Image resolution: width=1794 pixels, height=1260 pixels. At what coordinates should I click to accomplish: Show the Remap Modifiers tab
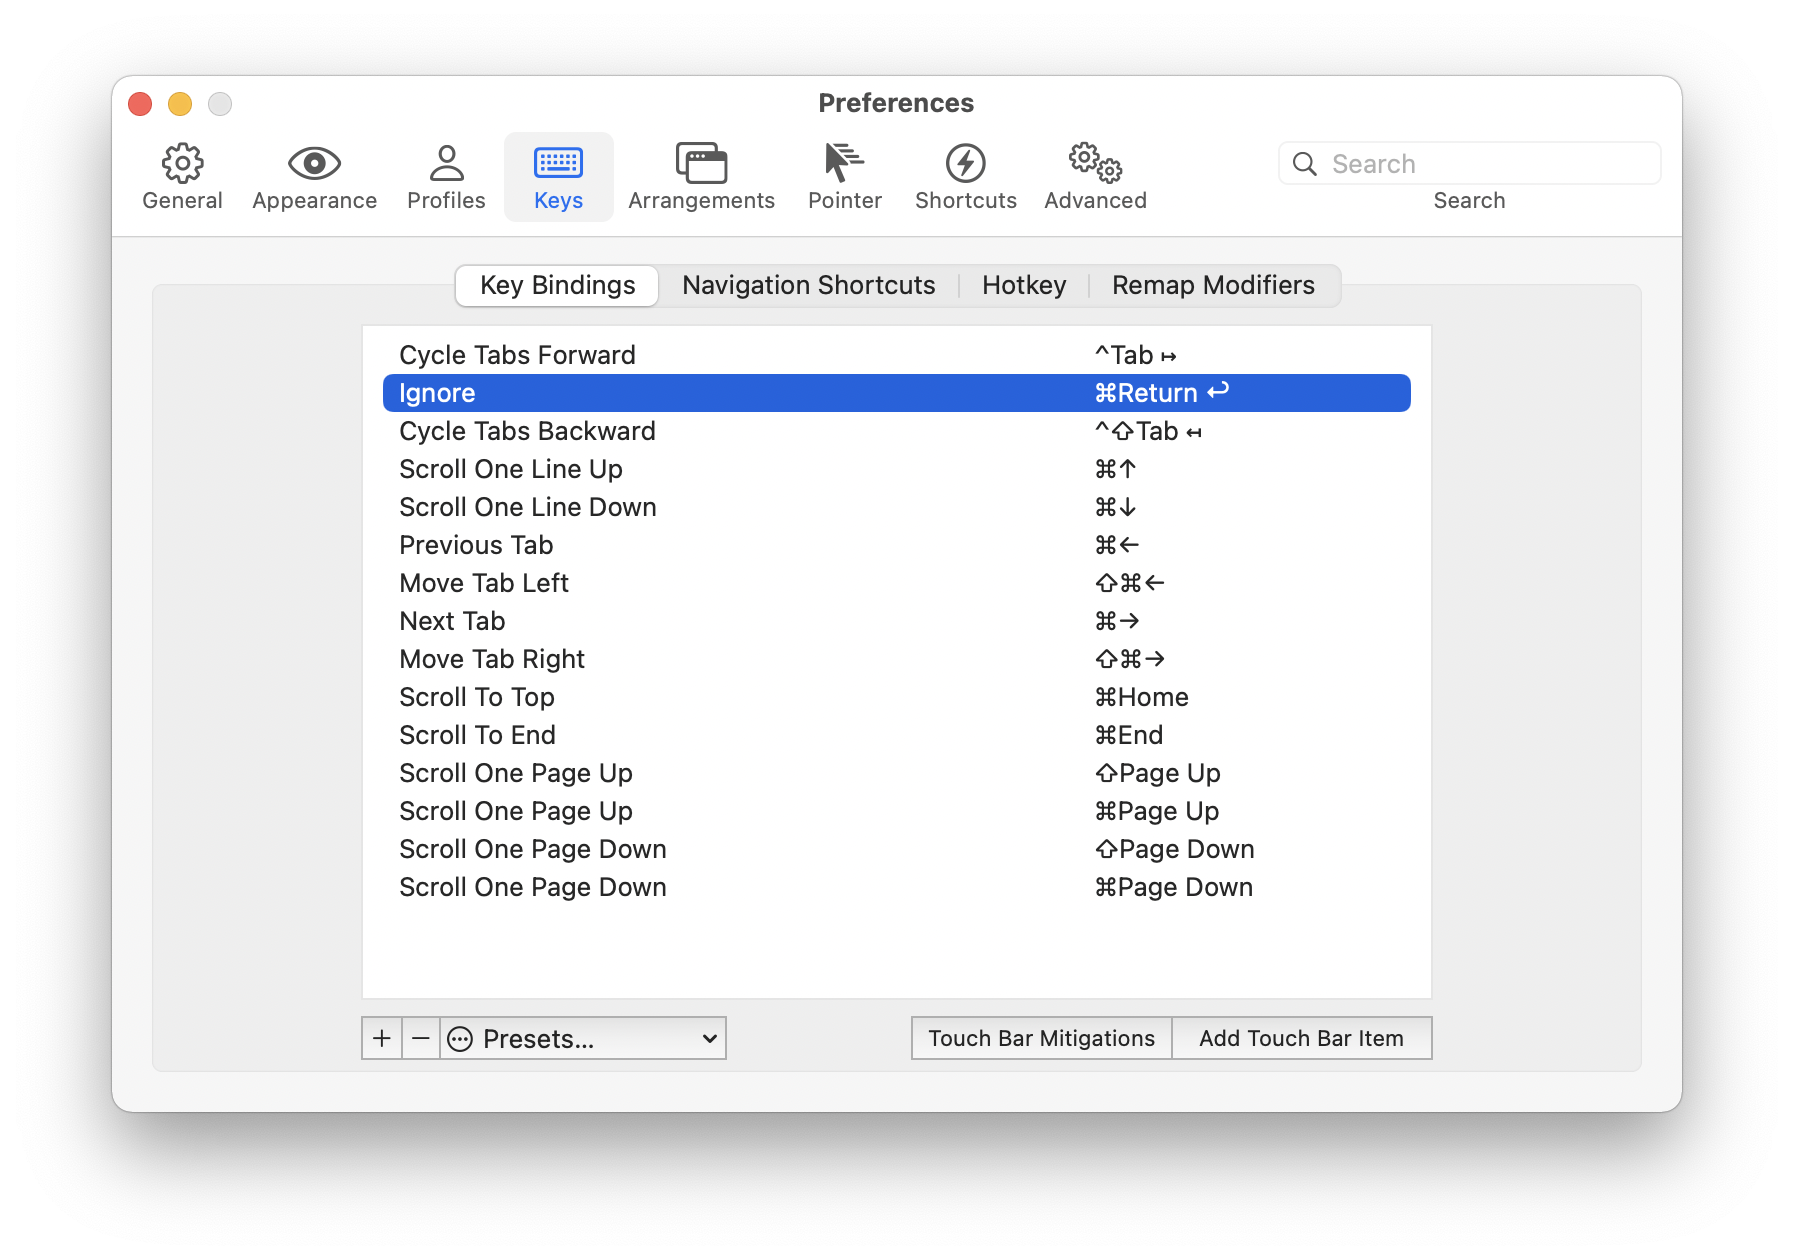pyautogui.click(x=1212, y=286)
